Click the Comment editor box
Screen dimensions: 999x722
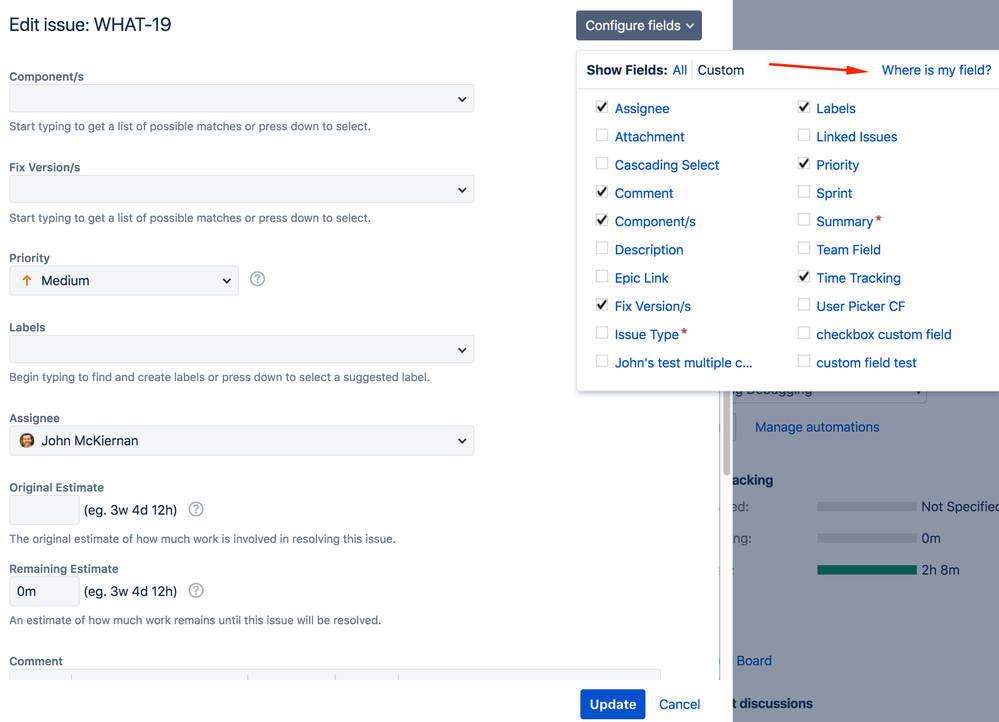334,674
